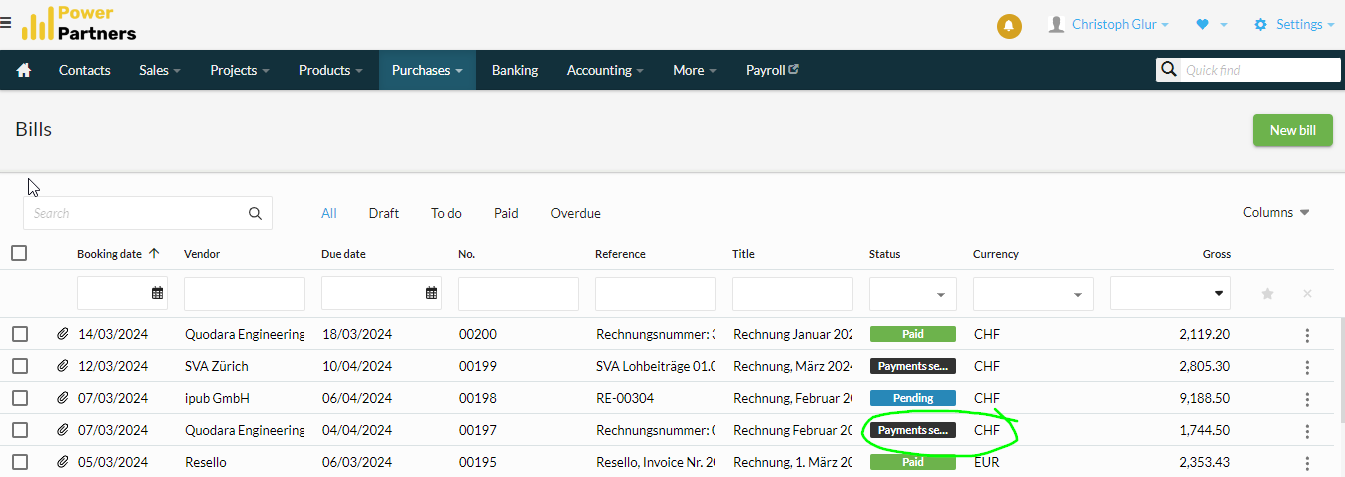Screen dimensions: 1345x477
Task: Open three-dot menu for bill 00197
Action: click(x=1307, y=431)
